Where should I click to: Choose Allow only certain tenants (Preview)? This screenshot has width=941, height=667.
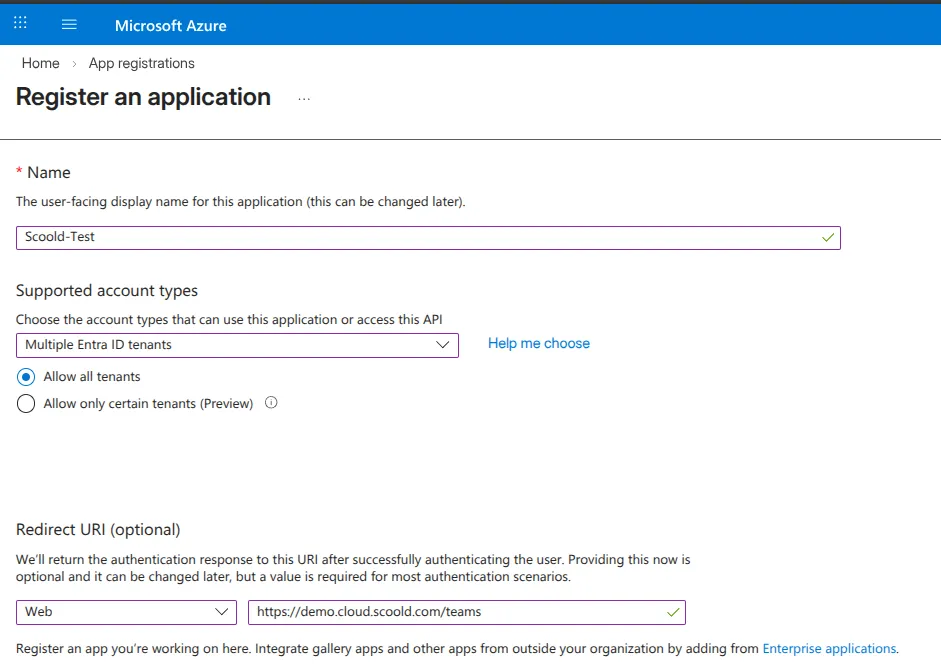(25, 403)
